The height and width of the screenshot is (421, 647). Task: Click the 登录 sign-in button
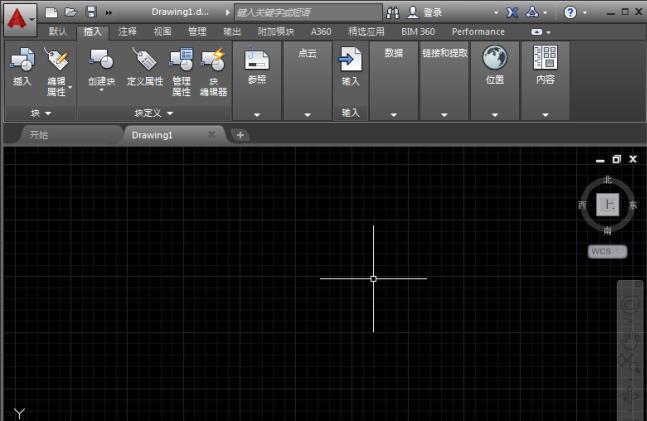click(425, 12)
